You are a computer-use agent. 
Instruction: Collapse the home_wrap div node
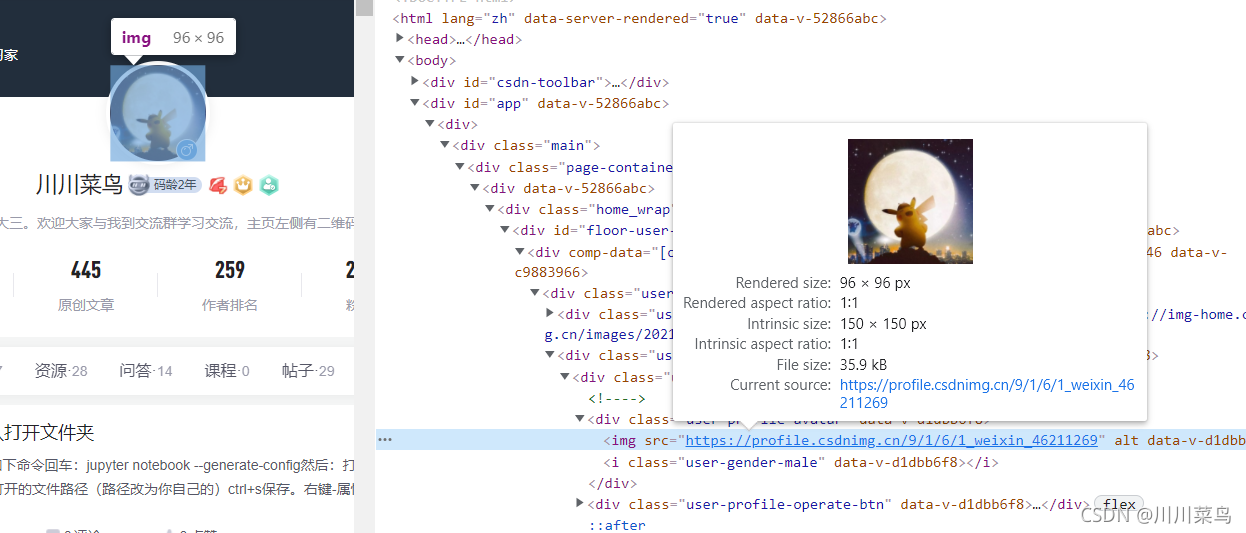point(490,209)
